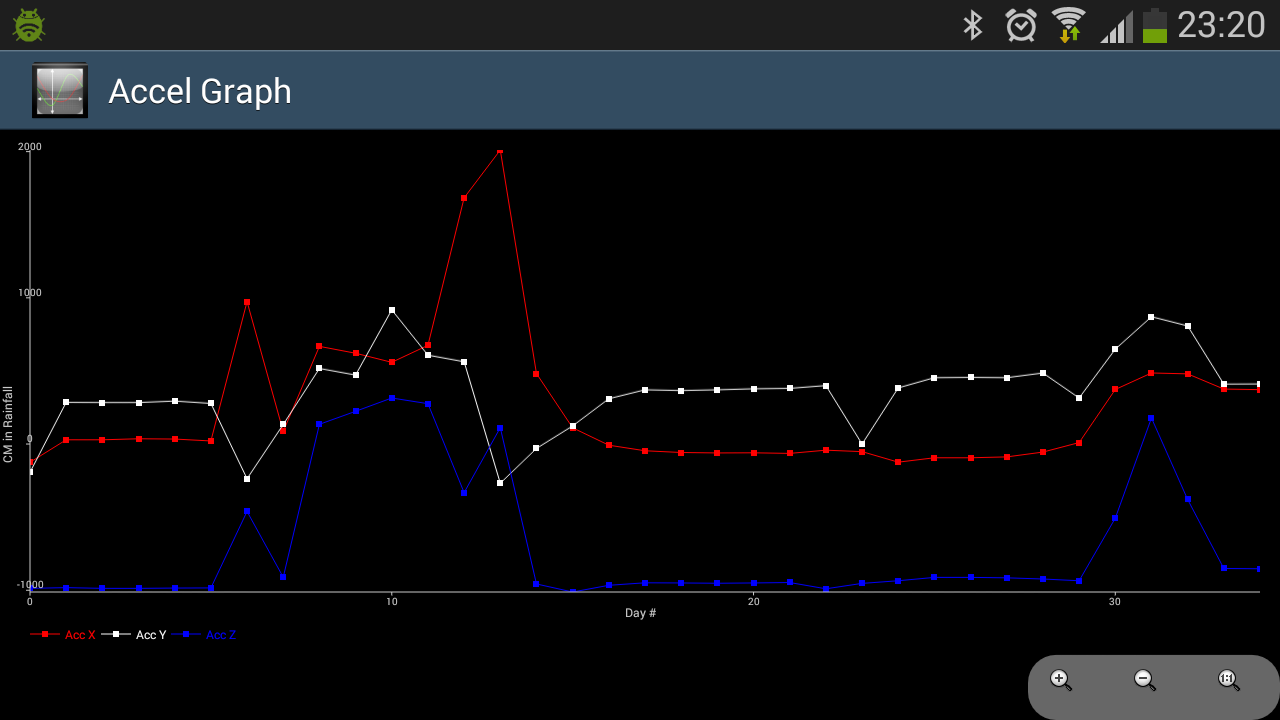The image size is (1280, 720).
Task: Tap the Accel Graph app icon
Action: point(60,91)
